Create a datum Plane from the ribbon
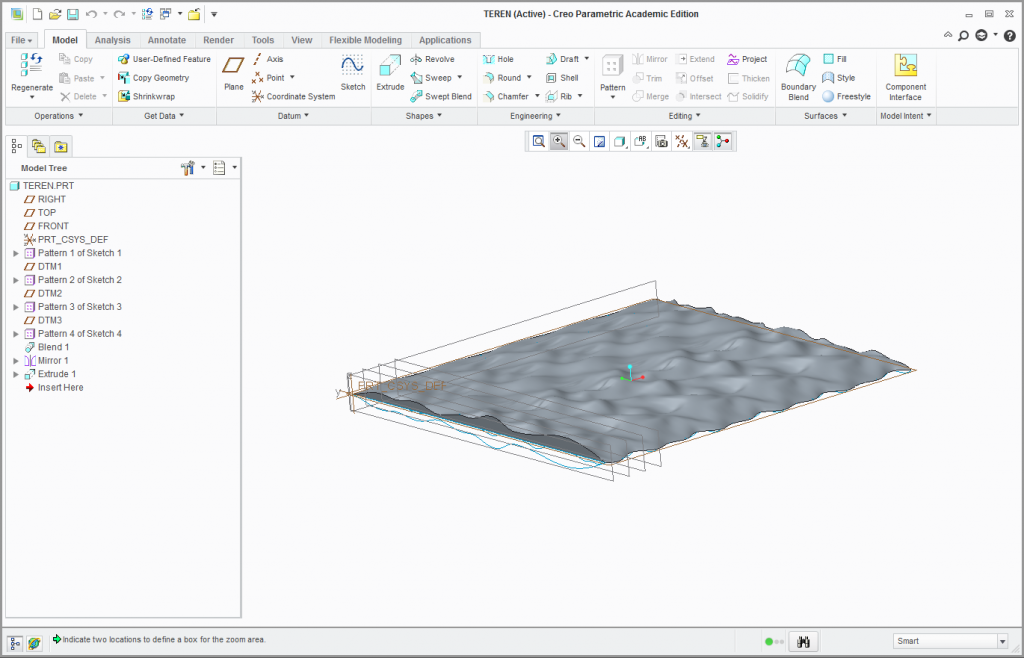The width and height of the screenshot is (1024, 658). click(233, 72)
